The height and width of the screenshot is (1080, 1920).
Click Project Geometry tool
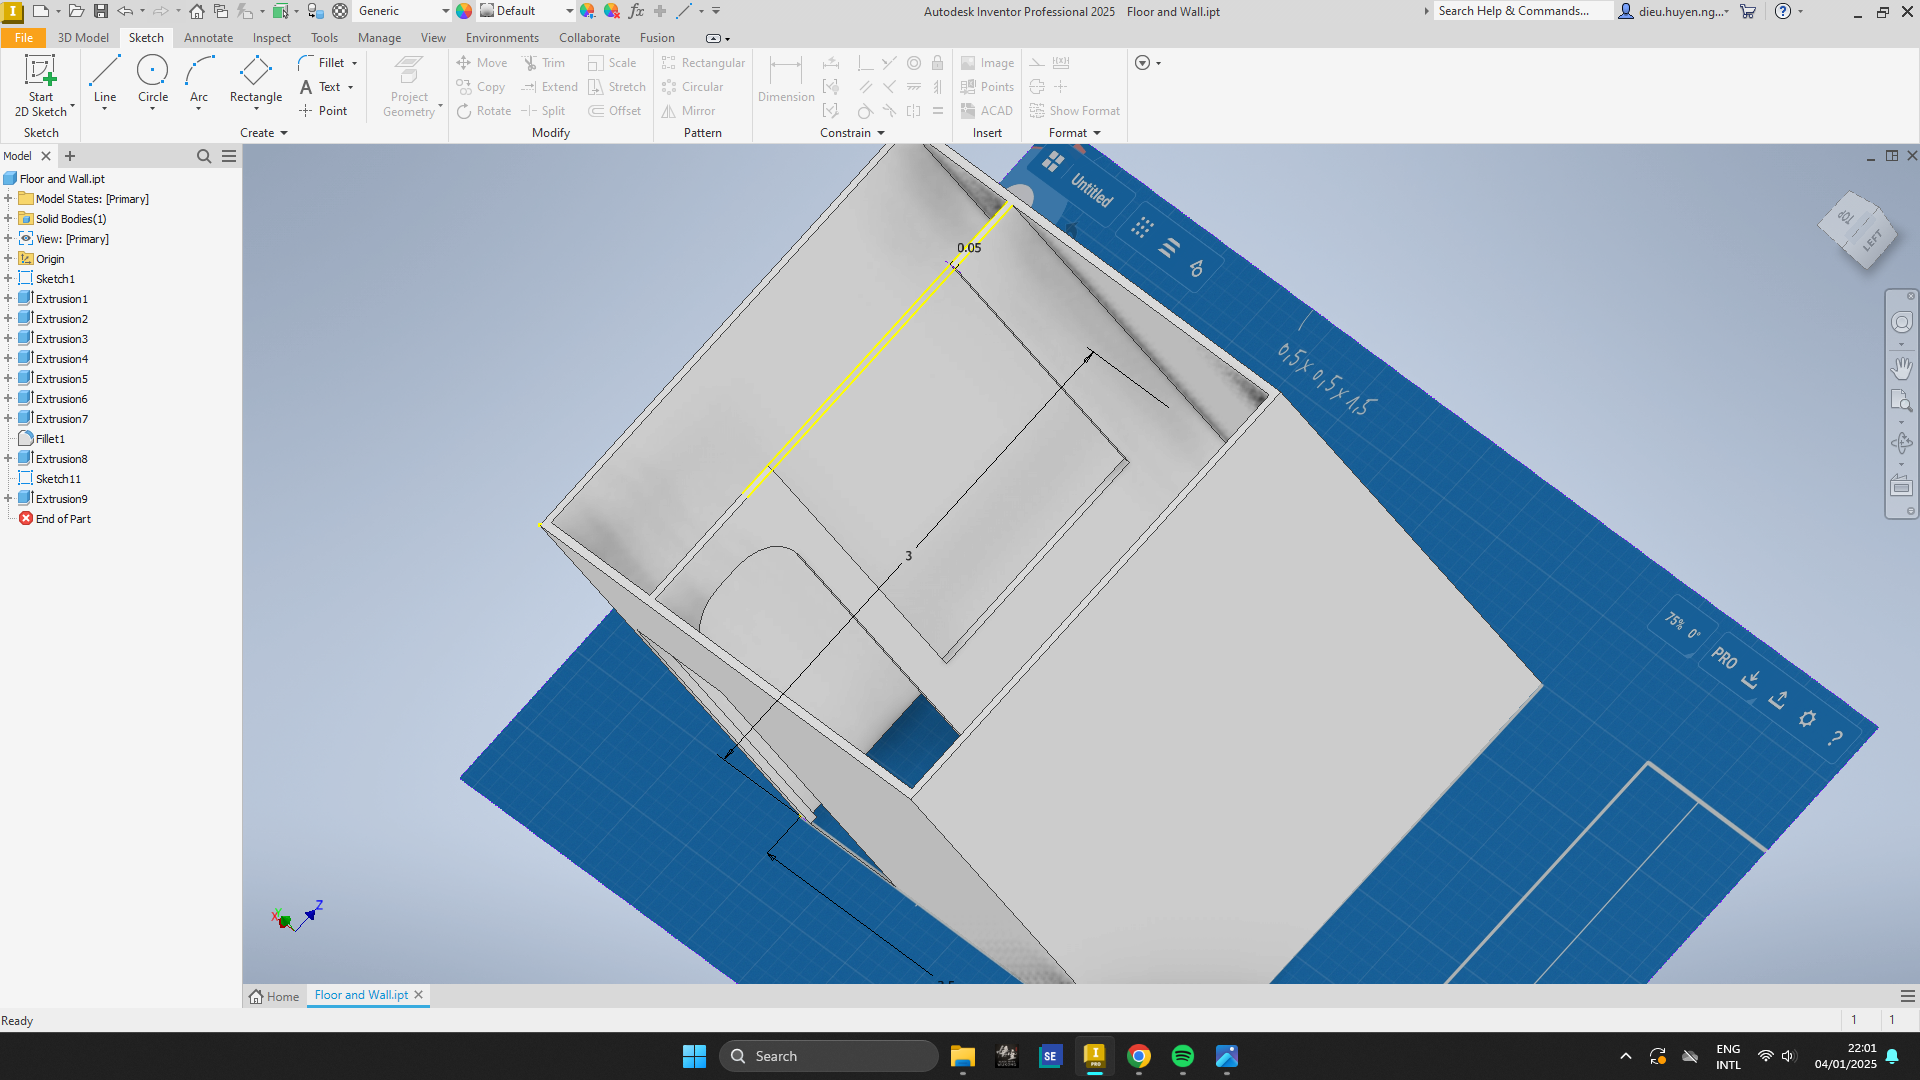pyautogui.click(x=409, y=87)
